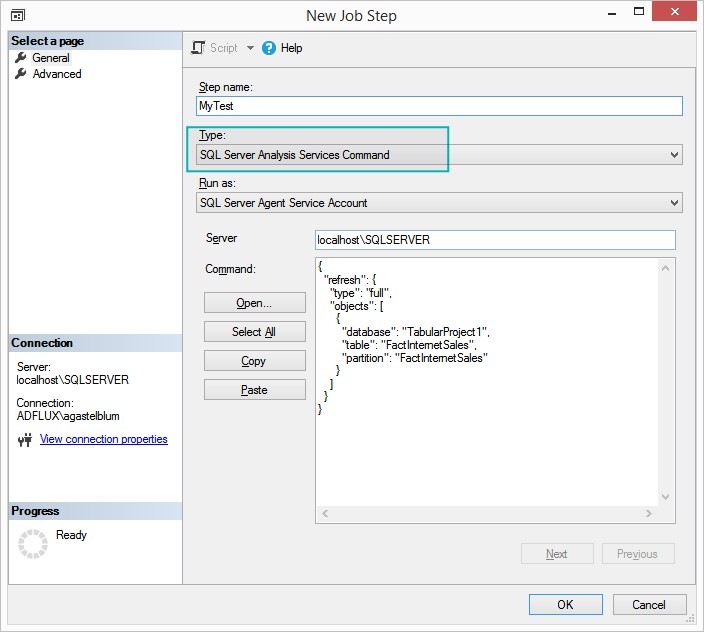Click the "partition": "FactInternetSales" line
Image resolution: width=704 pixels, height=632 pixels.
pos(414,358)
